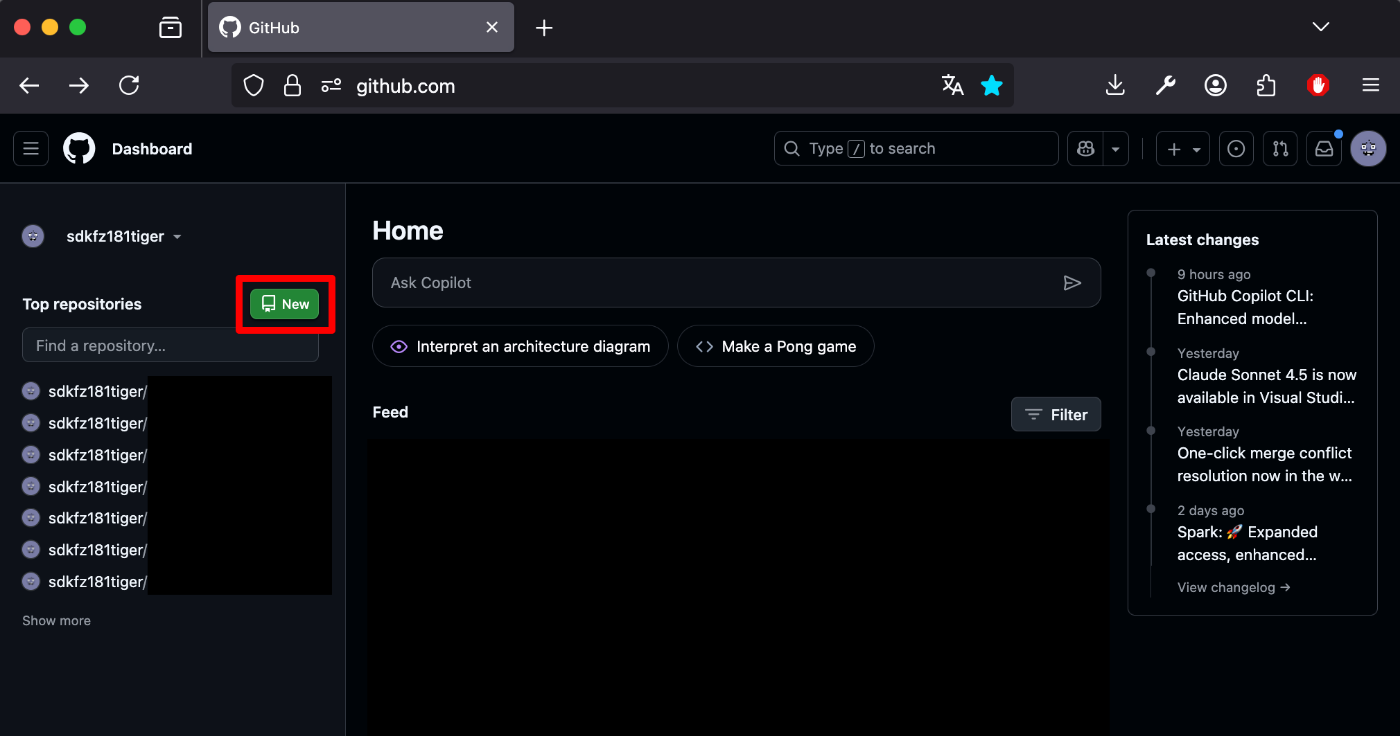
Task: Open the GitHub hamburger navigation menu
Action: (31, 149)
